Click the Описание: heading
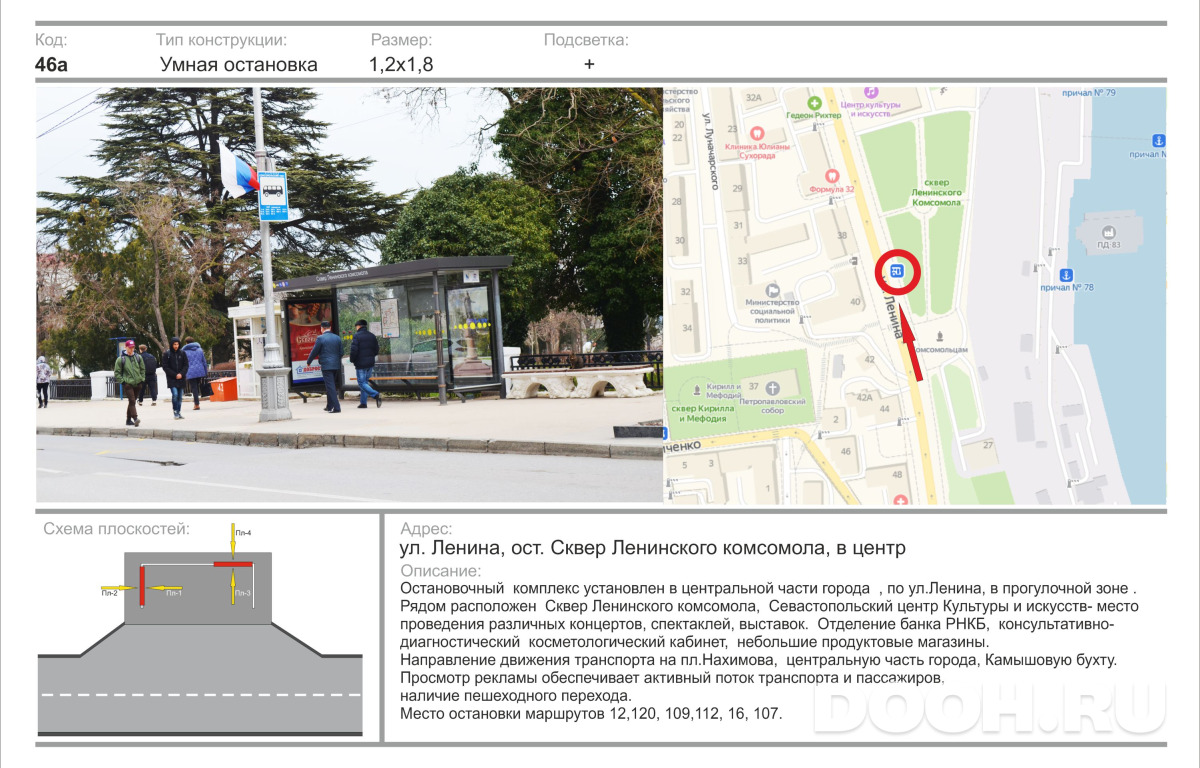 [x=440, y=571]
